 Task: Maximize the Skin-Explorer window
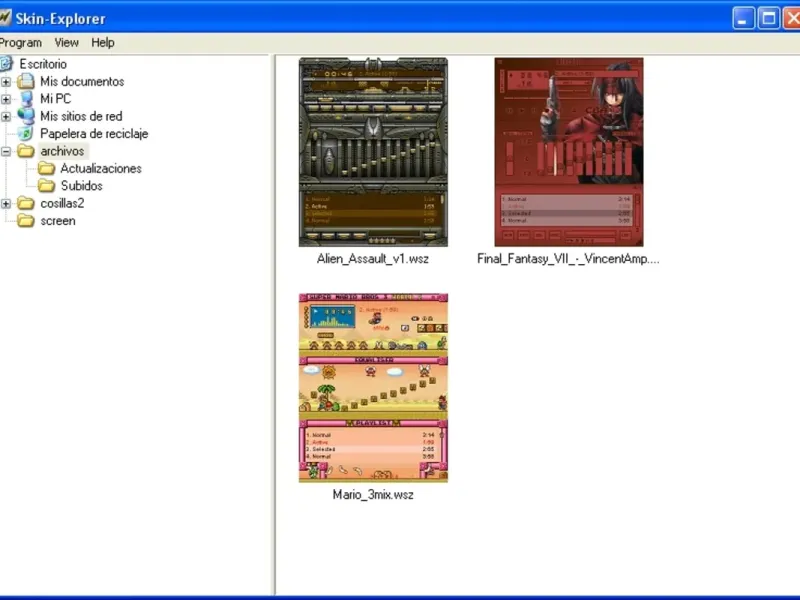[768, 18]
